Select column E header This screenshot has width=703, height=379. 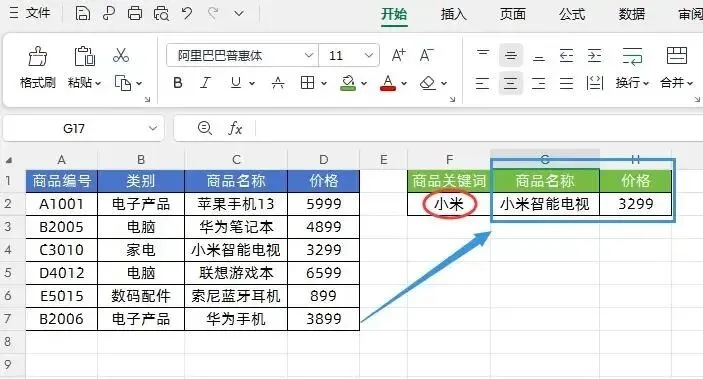click(x=383, y=160)
